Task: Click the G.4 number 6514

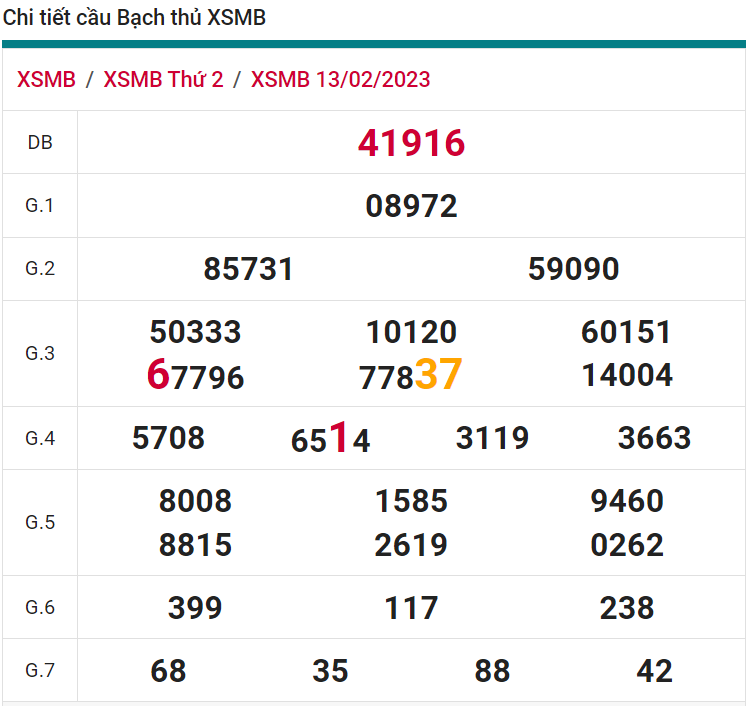Action: coord(330,439)
